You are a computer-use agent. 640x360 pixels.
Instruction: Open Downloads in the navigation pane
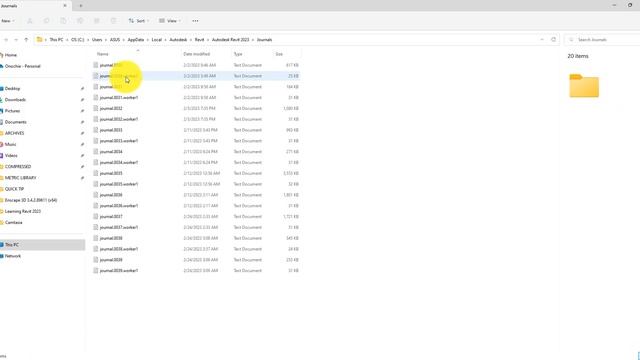15,100
